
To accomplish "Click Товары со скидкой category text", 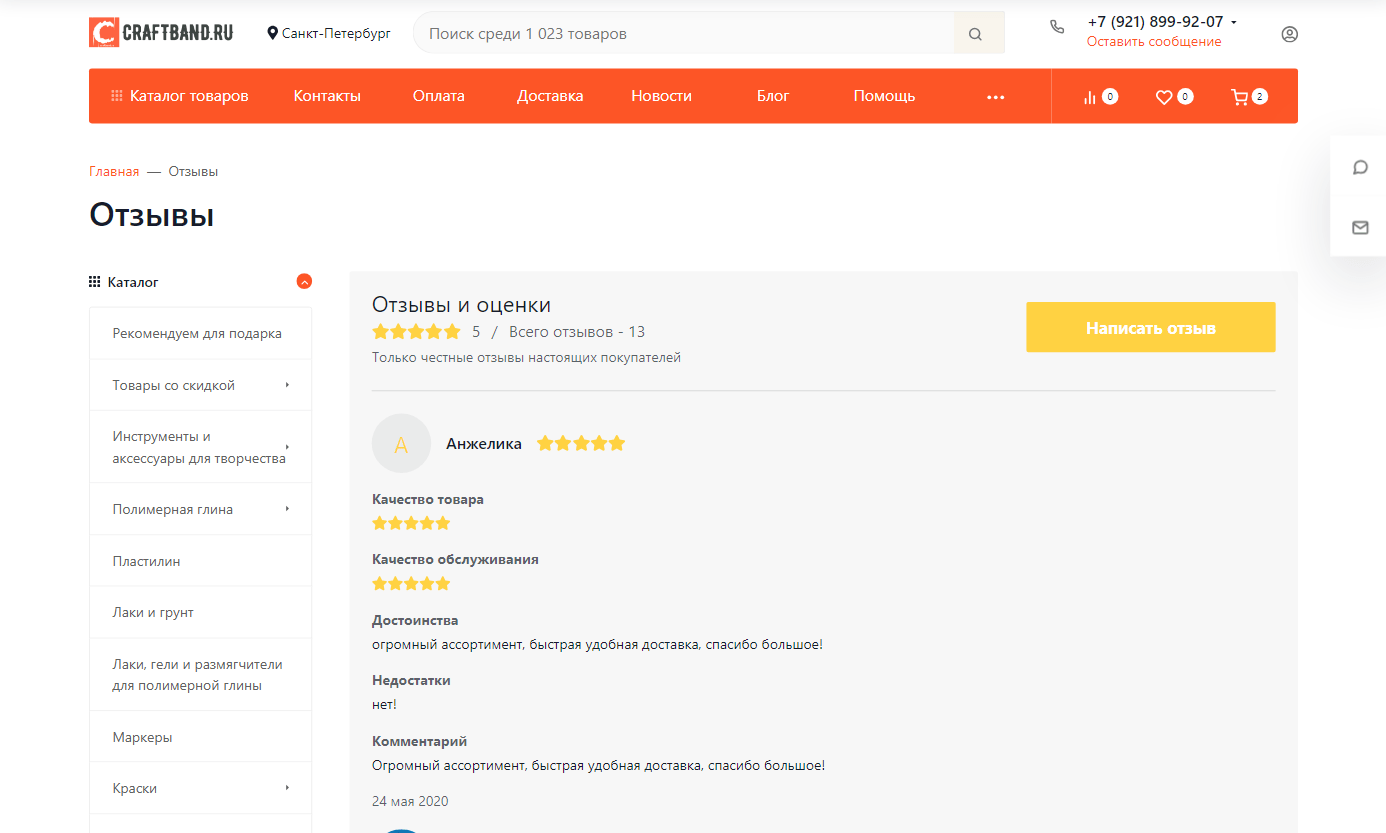I will pos(174,385).
